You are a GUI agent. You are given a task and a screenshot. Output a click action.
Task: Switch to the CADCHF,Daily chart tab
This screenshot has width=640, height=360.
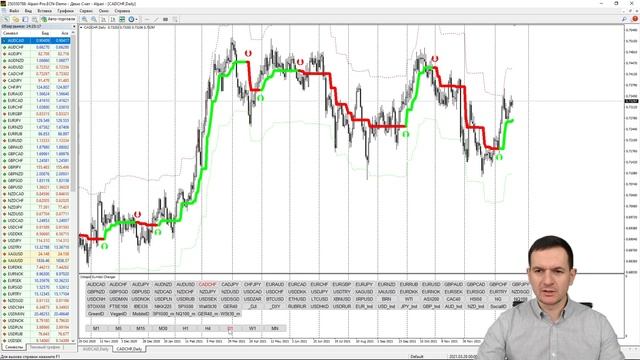129,349
